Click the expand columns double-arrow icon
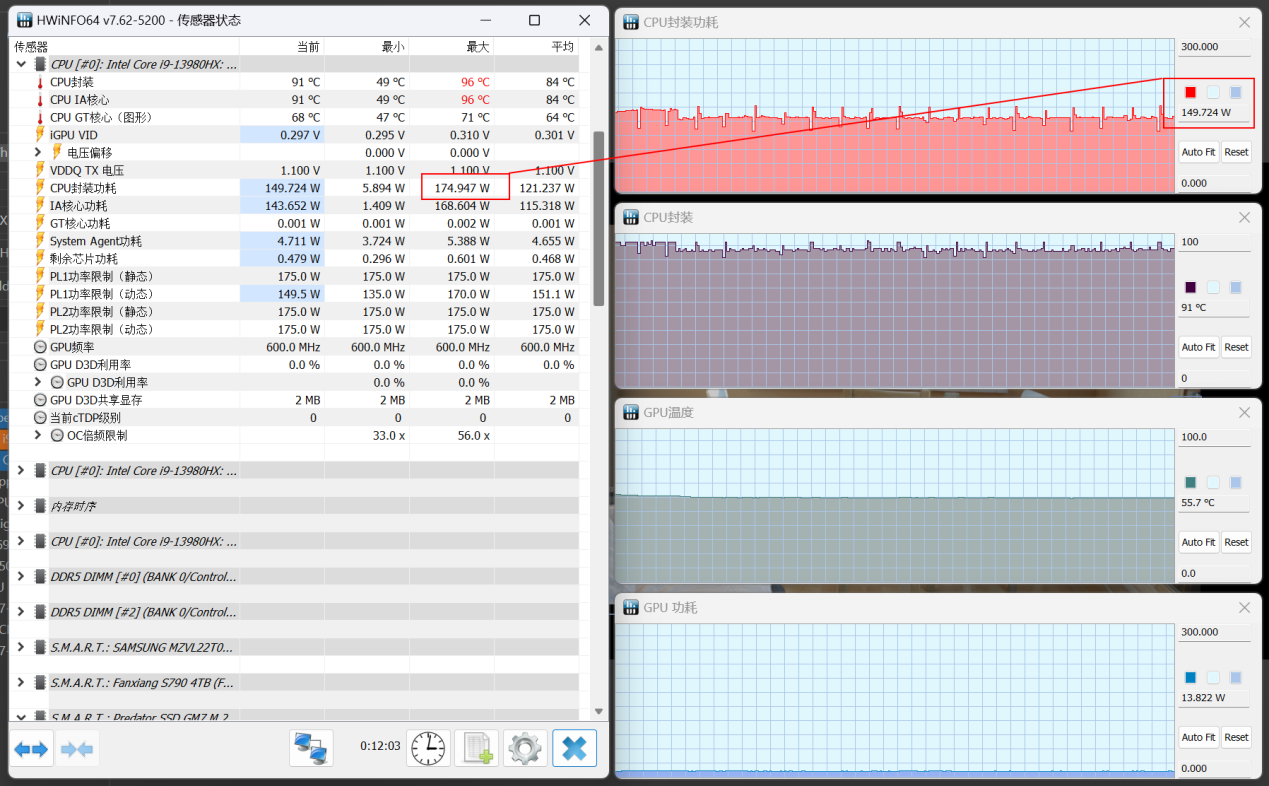The image size is (1269, 786). (x=30, y=748)
